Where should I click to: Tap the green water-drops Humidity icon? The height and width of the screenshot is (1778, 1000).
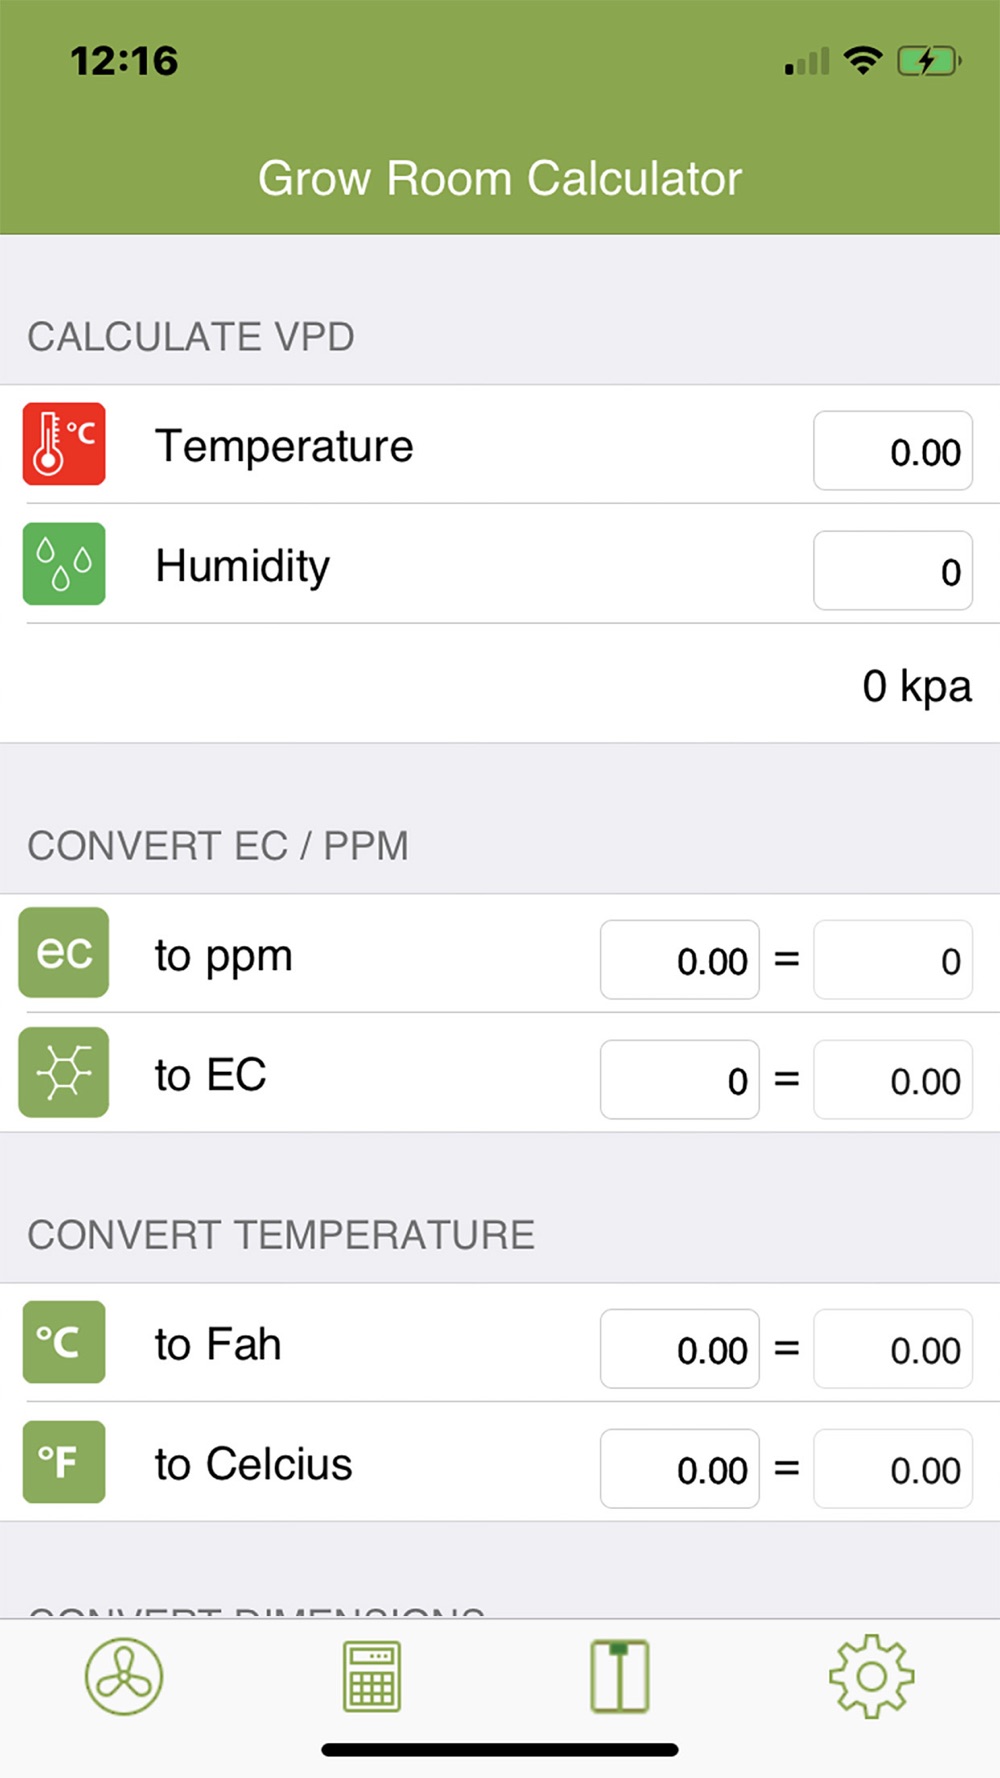[x=64, y=564]
